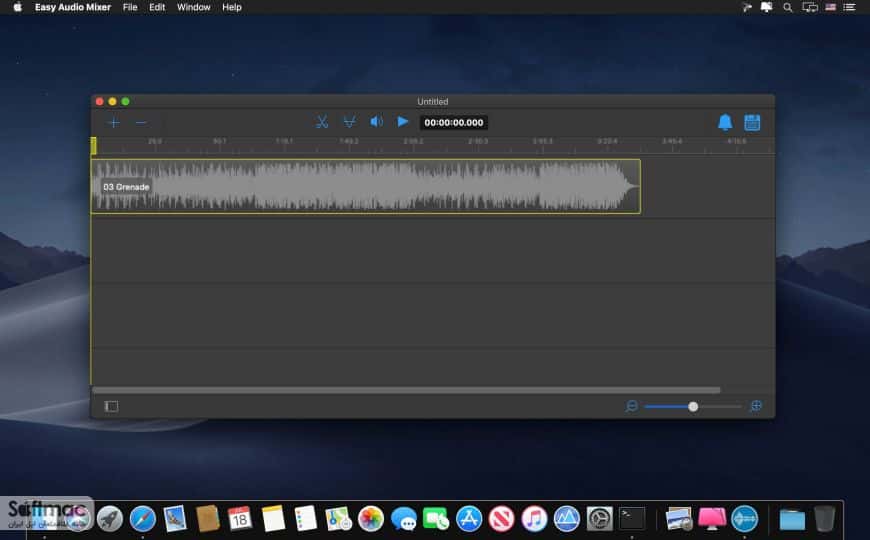Open News in the Dock

(x=501, y=519)
